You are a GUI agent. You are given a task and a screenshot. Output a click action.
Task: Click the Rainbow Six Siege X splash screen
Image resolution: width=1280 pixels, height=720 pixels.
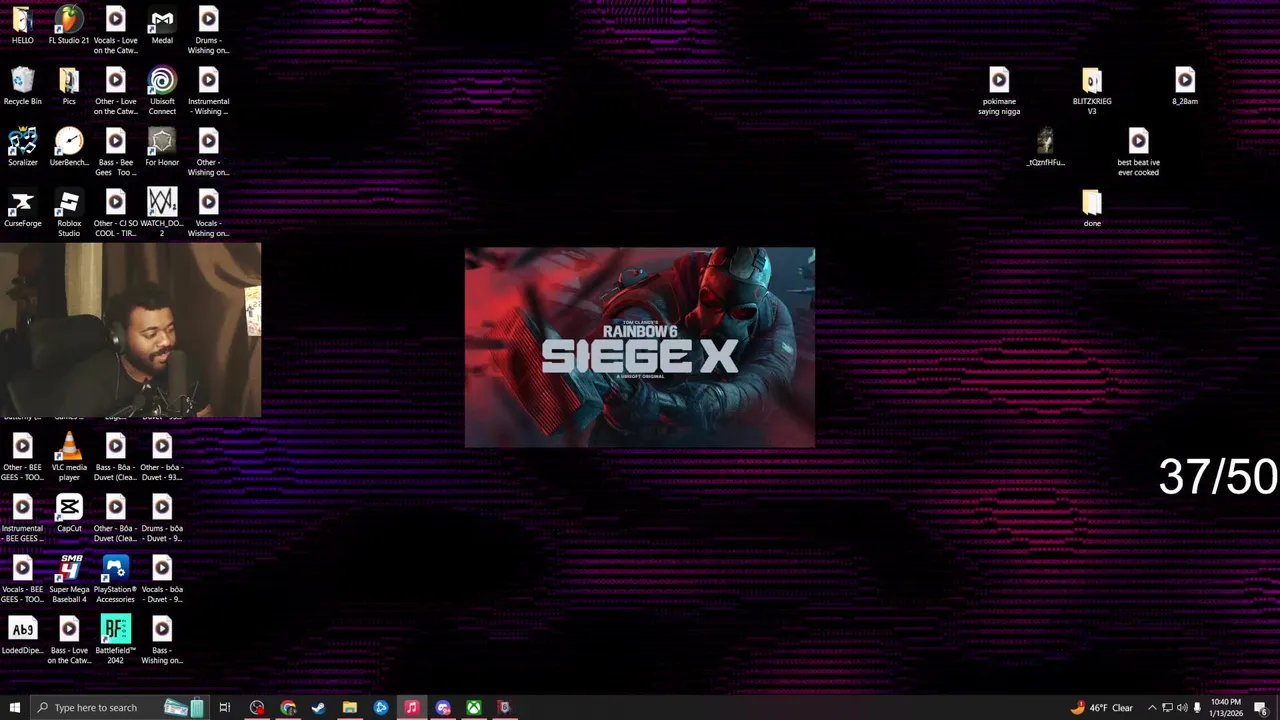[x=640, y=347]
